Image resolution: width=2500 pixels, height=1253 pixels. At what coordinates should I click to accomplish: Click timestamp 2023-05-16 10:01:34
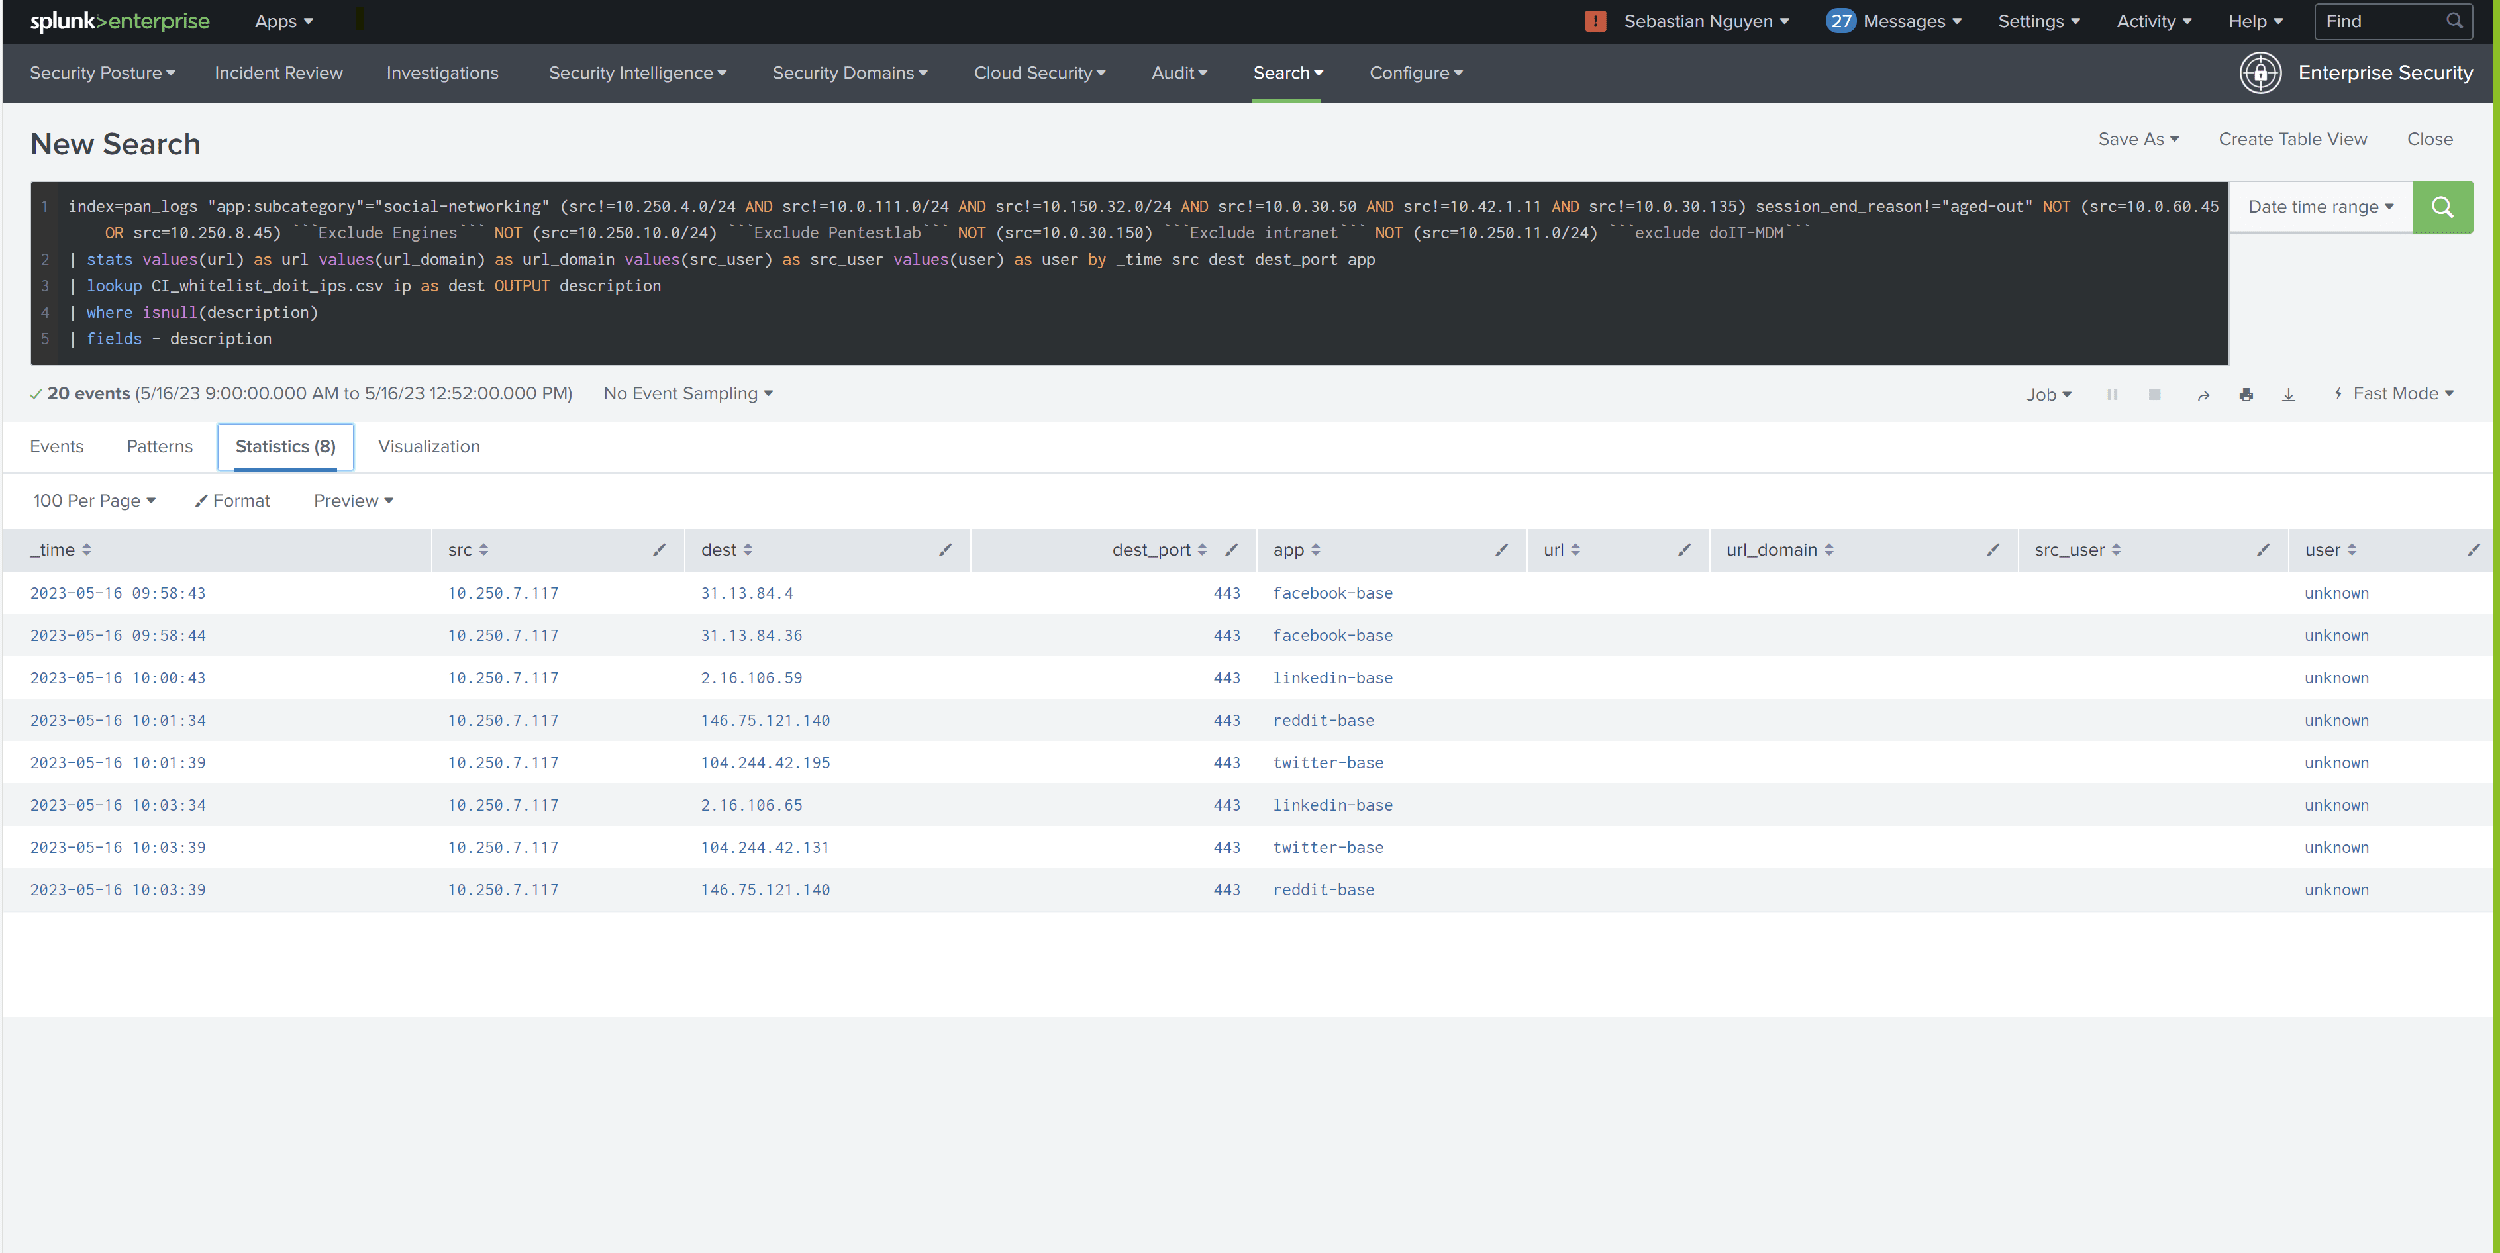pos(118,721)
